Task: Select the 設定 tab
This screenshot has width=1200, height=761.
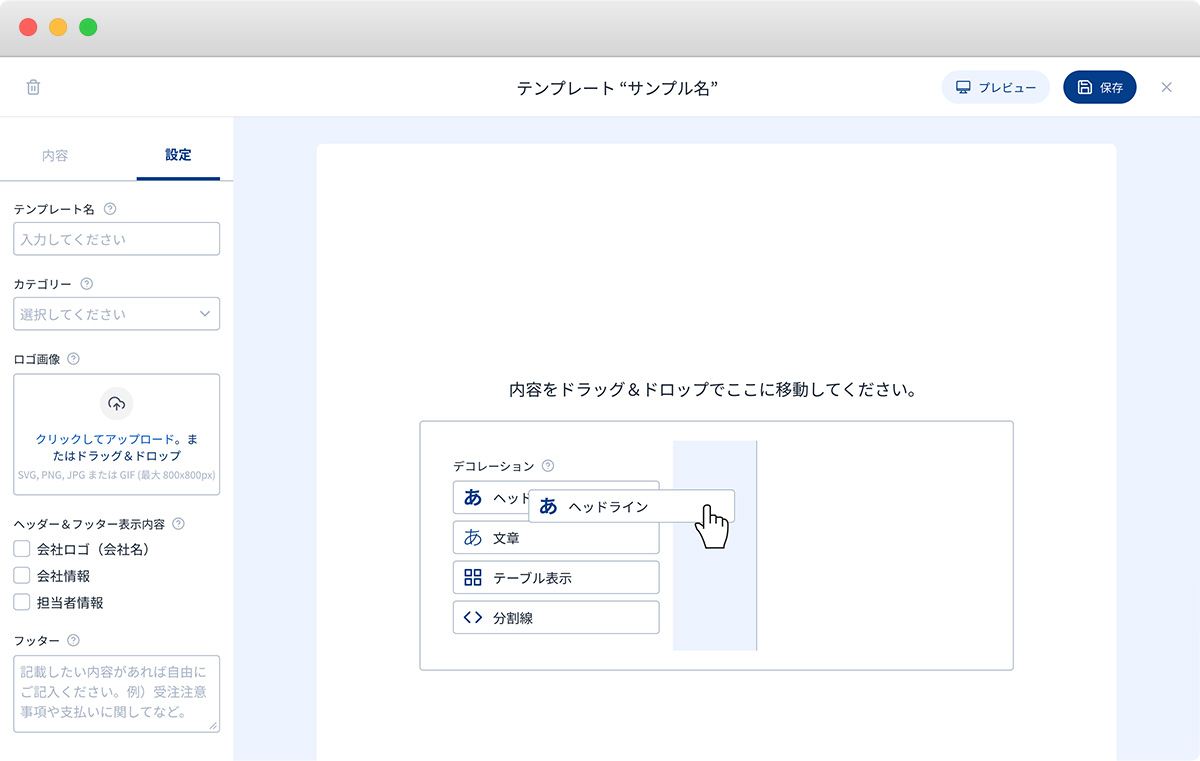Action: 178,155
